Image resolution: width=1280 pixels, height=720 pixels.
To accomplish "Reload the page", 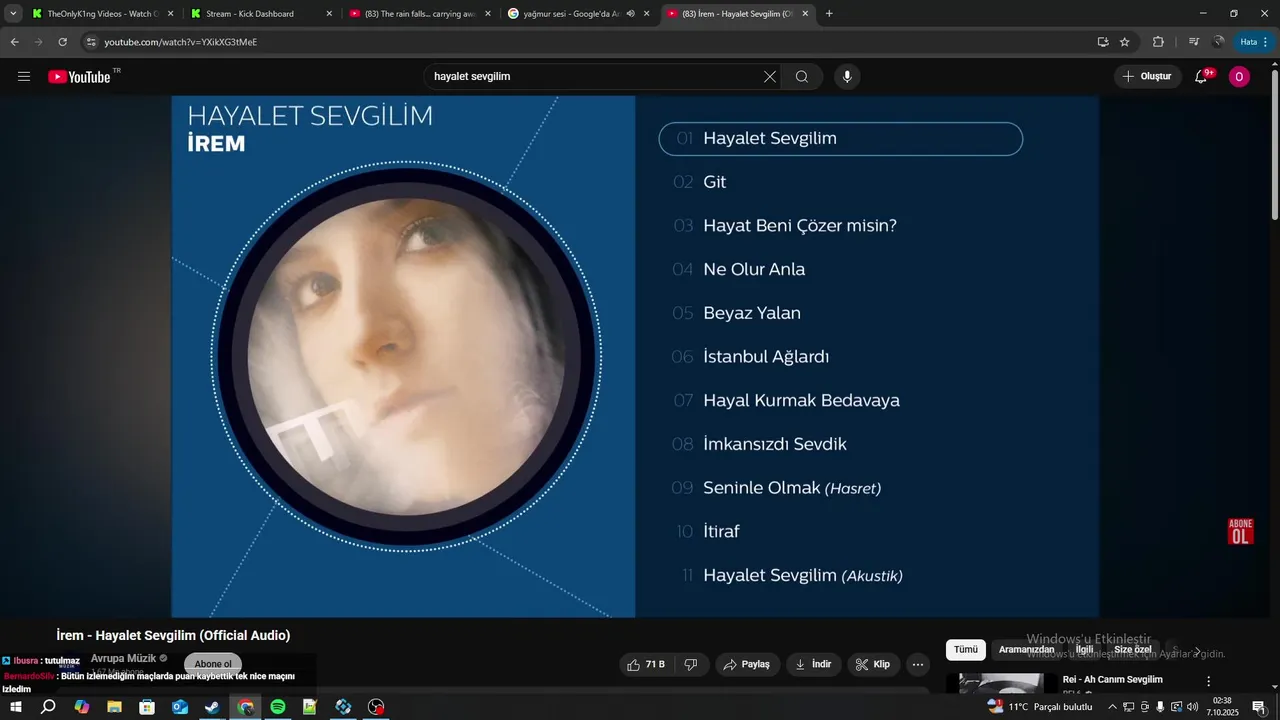I will coord(62,42).
